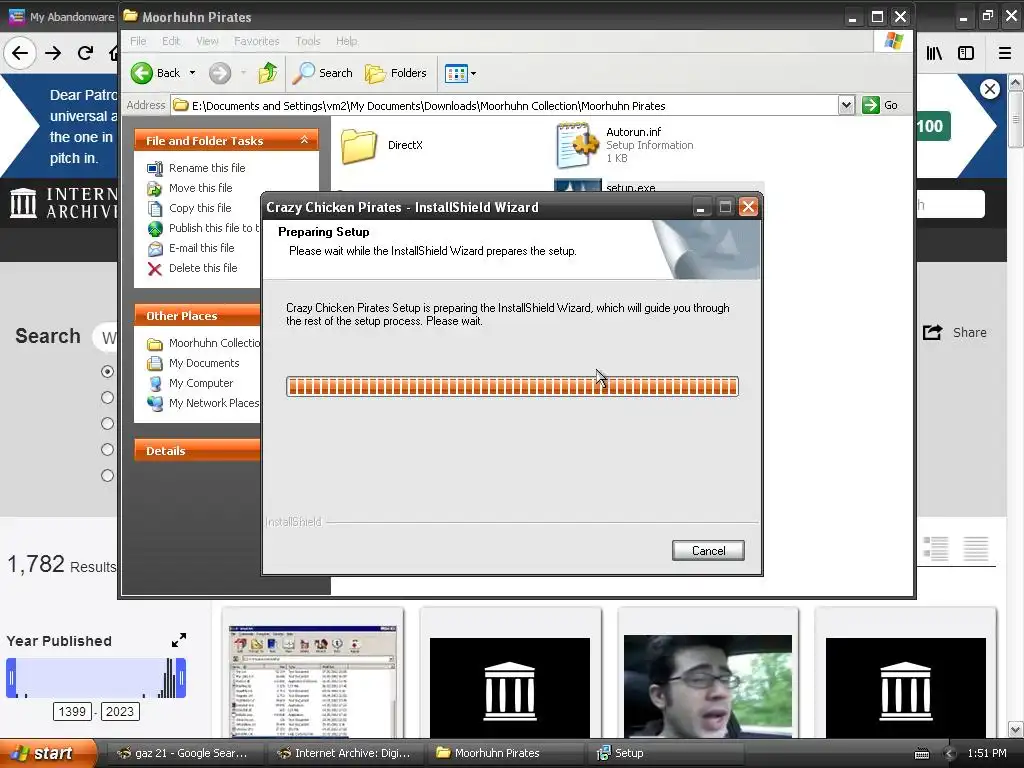
Task: Click the Other Places panel header
Action: pos(197,315)
